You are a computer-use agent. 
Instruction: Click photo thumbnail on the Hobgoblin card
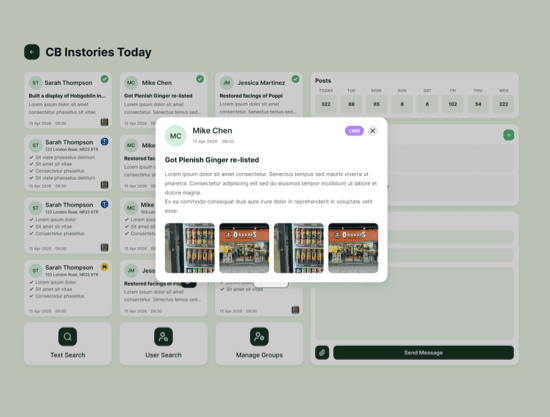(104, 122)
